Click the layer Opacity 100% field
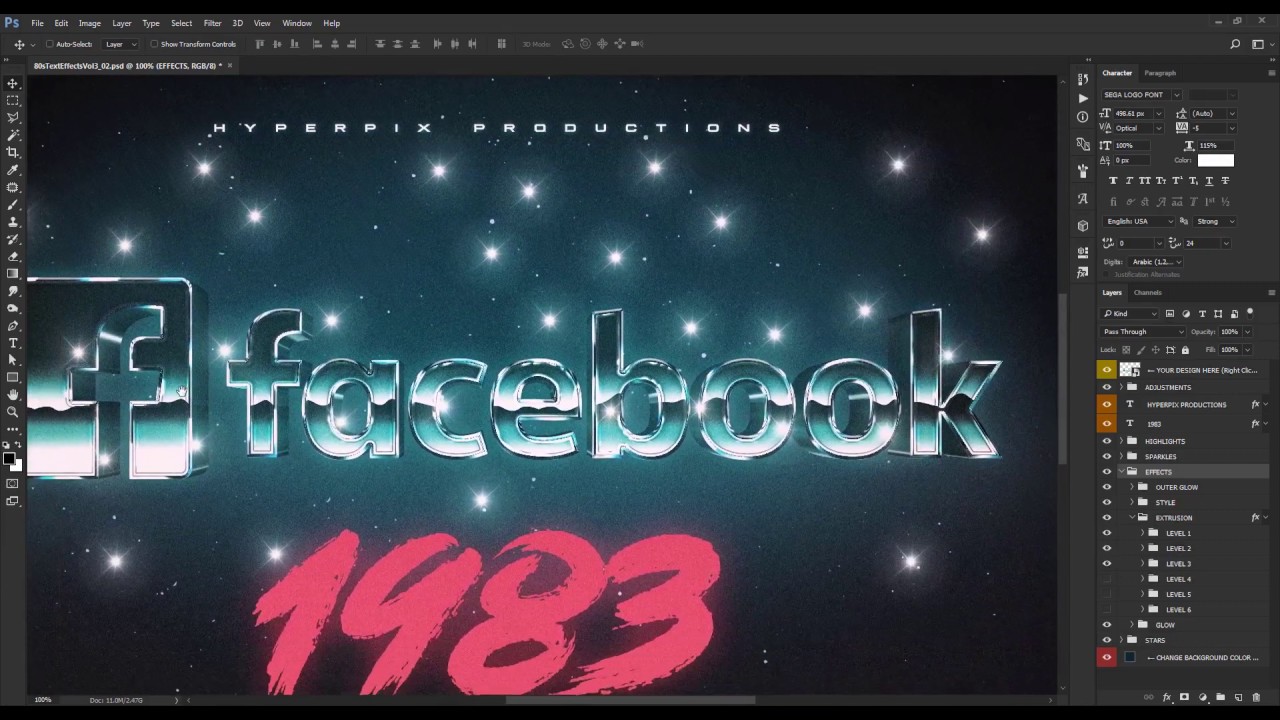This screenshot has width=1280, height=720. pos(1229,332)
